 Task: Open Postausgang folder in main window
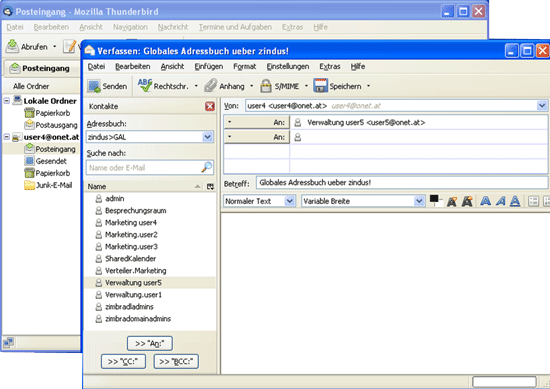tap(51, 125)
